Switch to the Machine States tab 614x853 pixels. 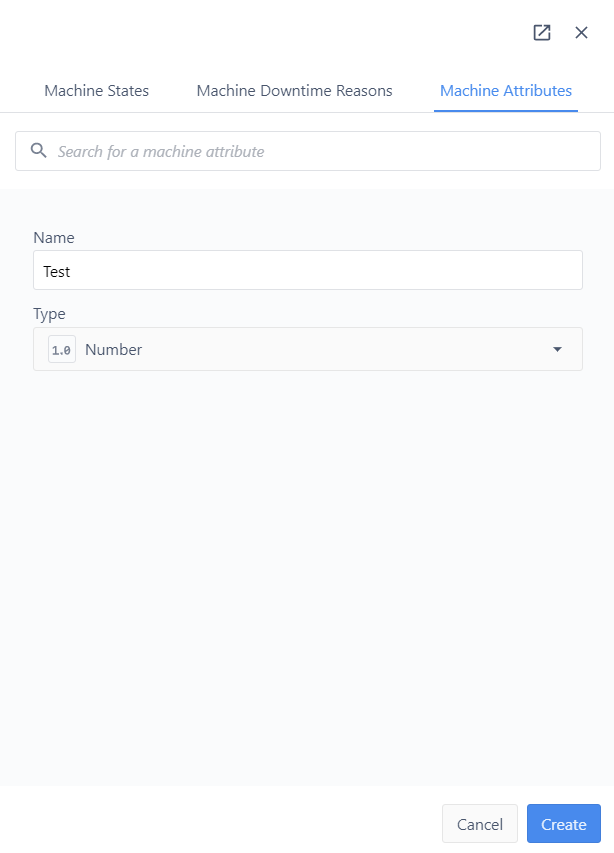point(96,90)
